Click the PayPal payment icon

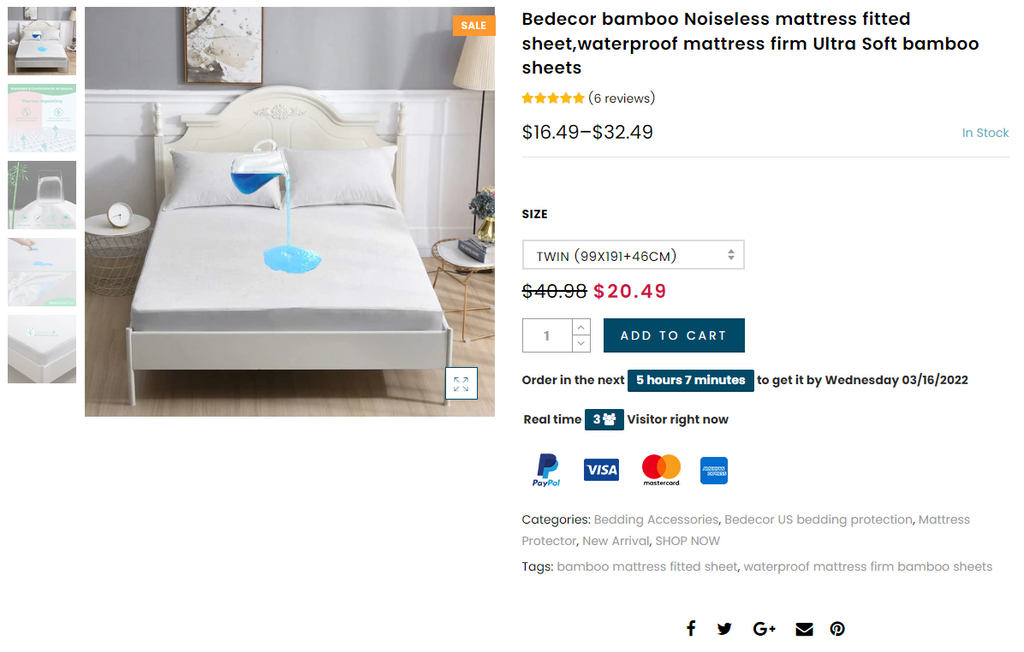click(x=546, y=470)
